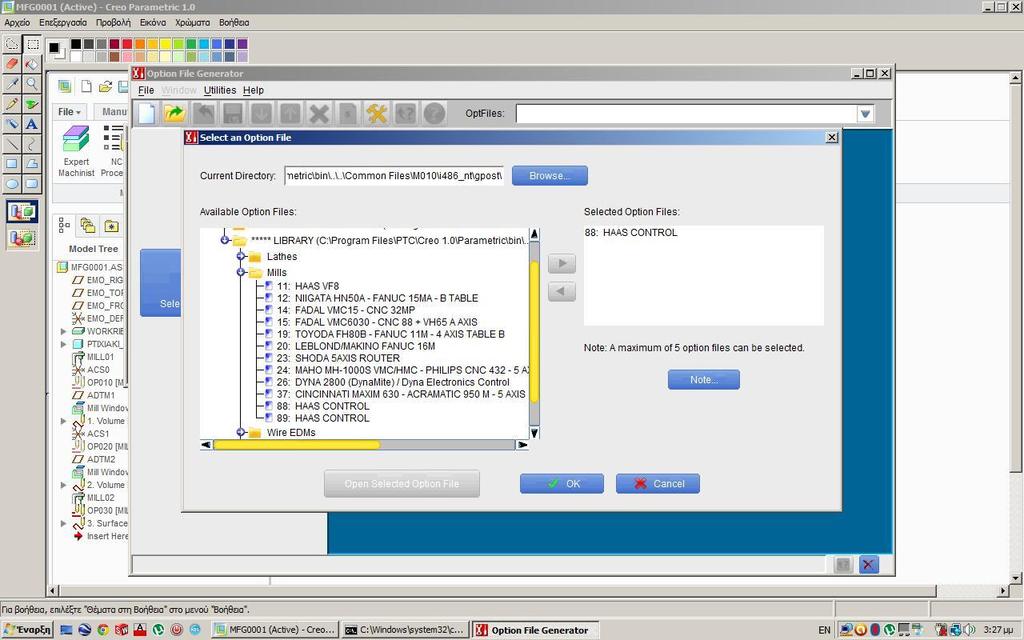Expand the 1. Volume node in Model Tree

pos(63,421)
